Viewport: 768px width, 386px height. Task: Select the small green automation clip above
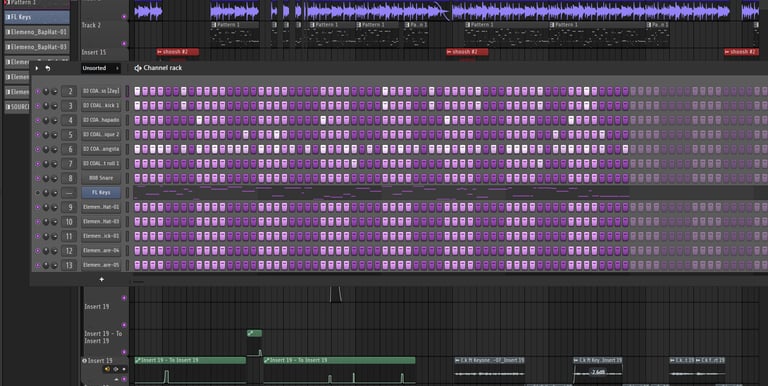[254, 334]
